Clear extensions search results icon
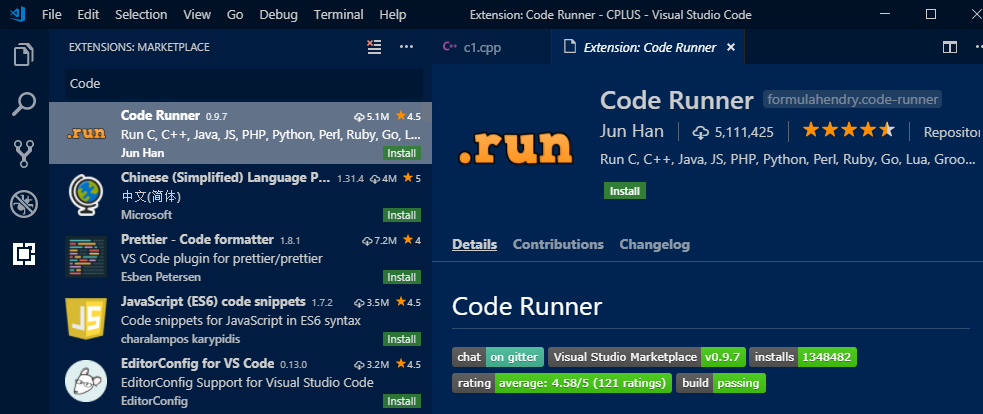This screenshot has width=983, height=414. (374, 47)
